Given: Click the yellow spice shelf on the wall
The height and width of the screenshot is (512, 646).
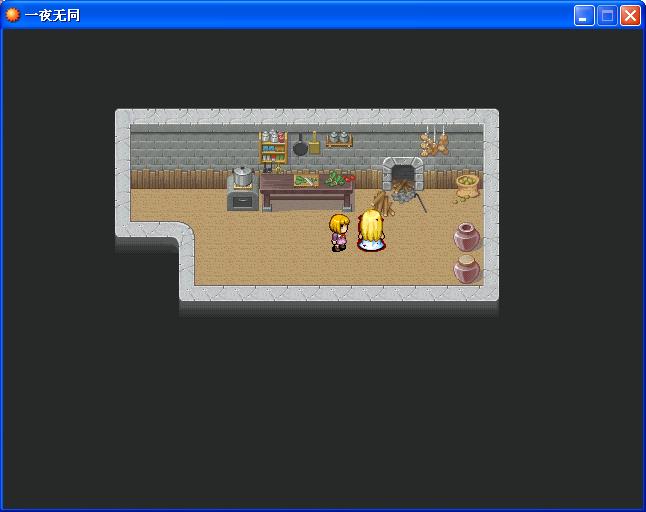Looking at the screenshot, I should click(273, 147).
